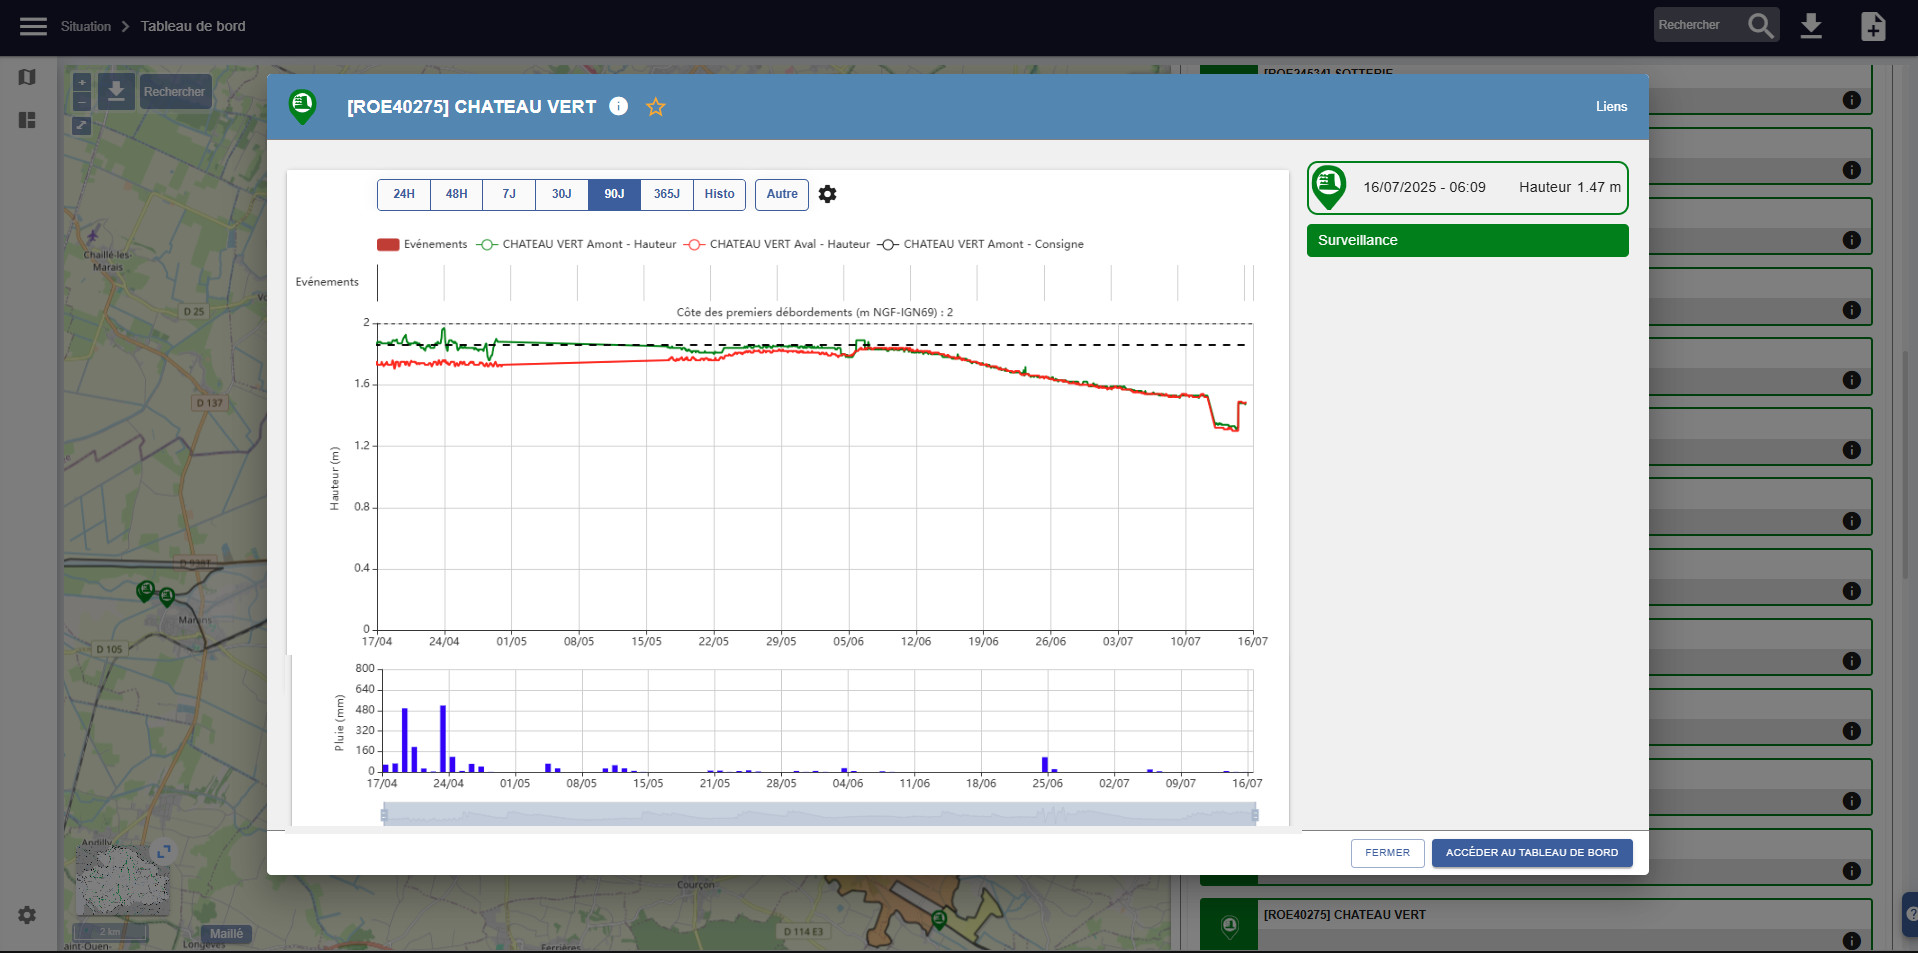1918x953 pixels.
Task: Click Rechercher button on the map
Action: click(x=175, y=91)
